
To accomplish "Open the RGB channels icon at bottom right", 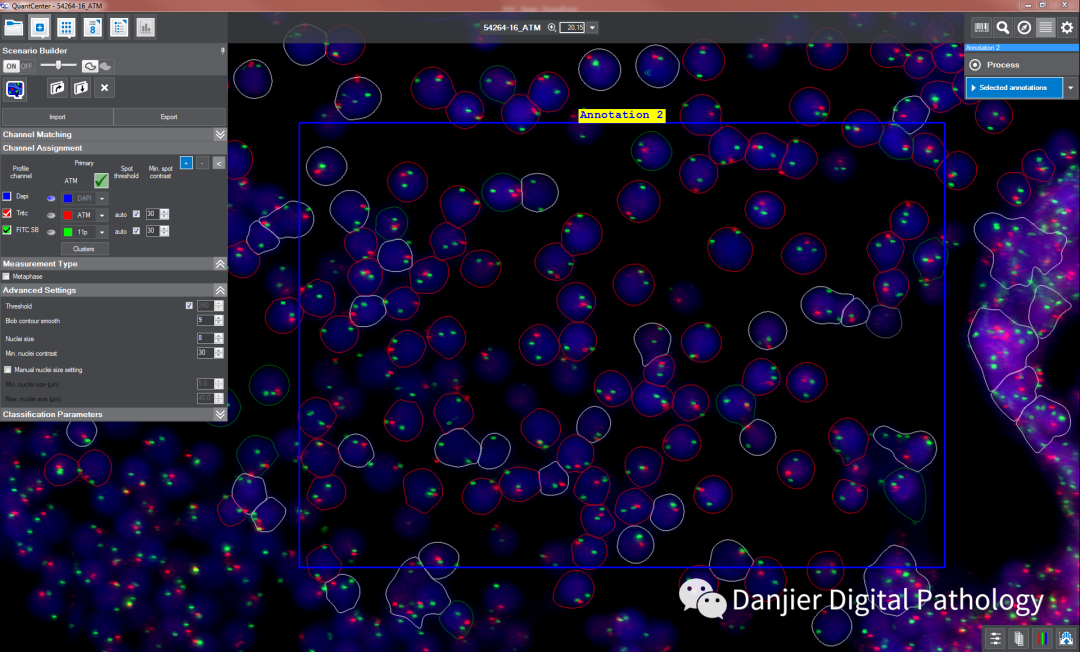I will (1043, 638).
